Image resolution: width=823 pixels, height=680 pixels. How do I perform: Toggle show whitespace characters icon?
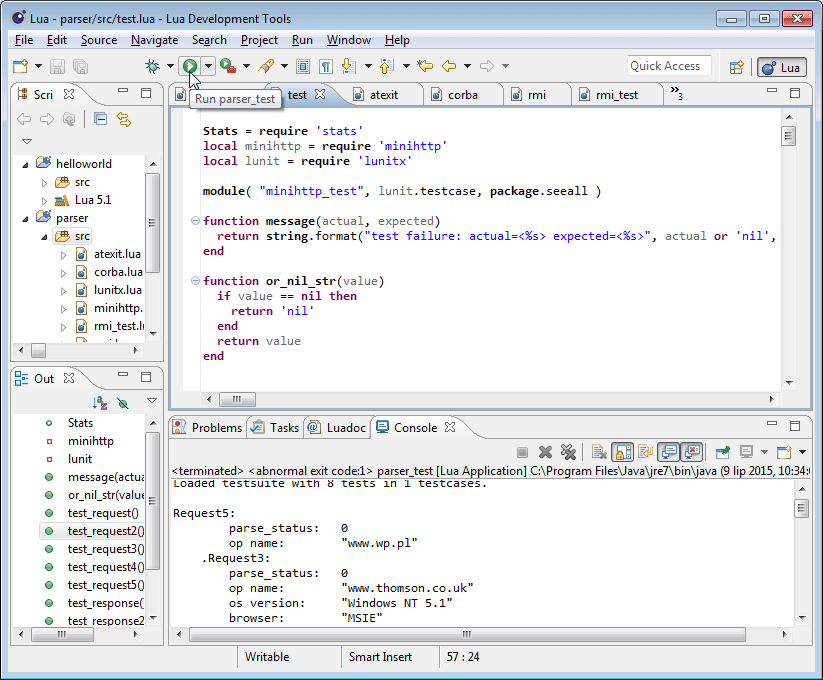click(x=326, y=66)
